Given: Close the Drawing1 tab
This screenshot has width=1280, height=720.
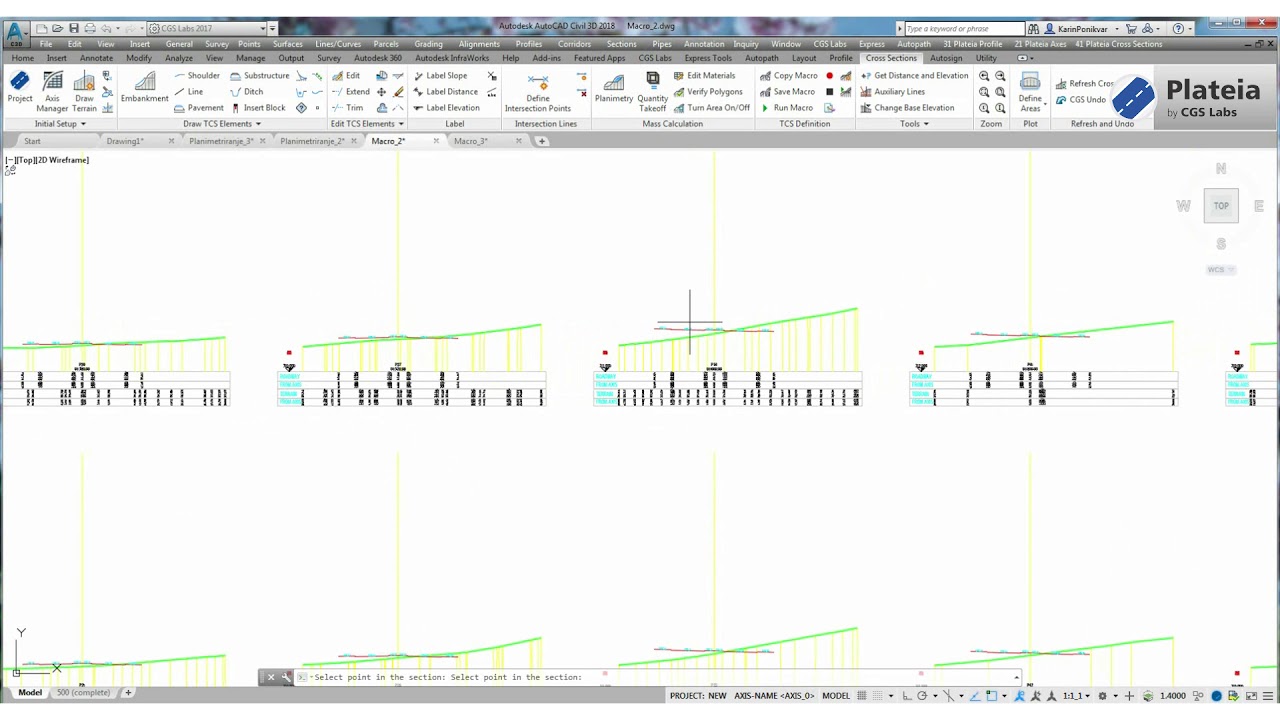Looking at the screenshot, I should pyautogui.click(x=171, y=141).
